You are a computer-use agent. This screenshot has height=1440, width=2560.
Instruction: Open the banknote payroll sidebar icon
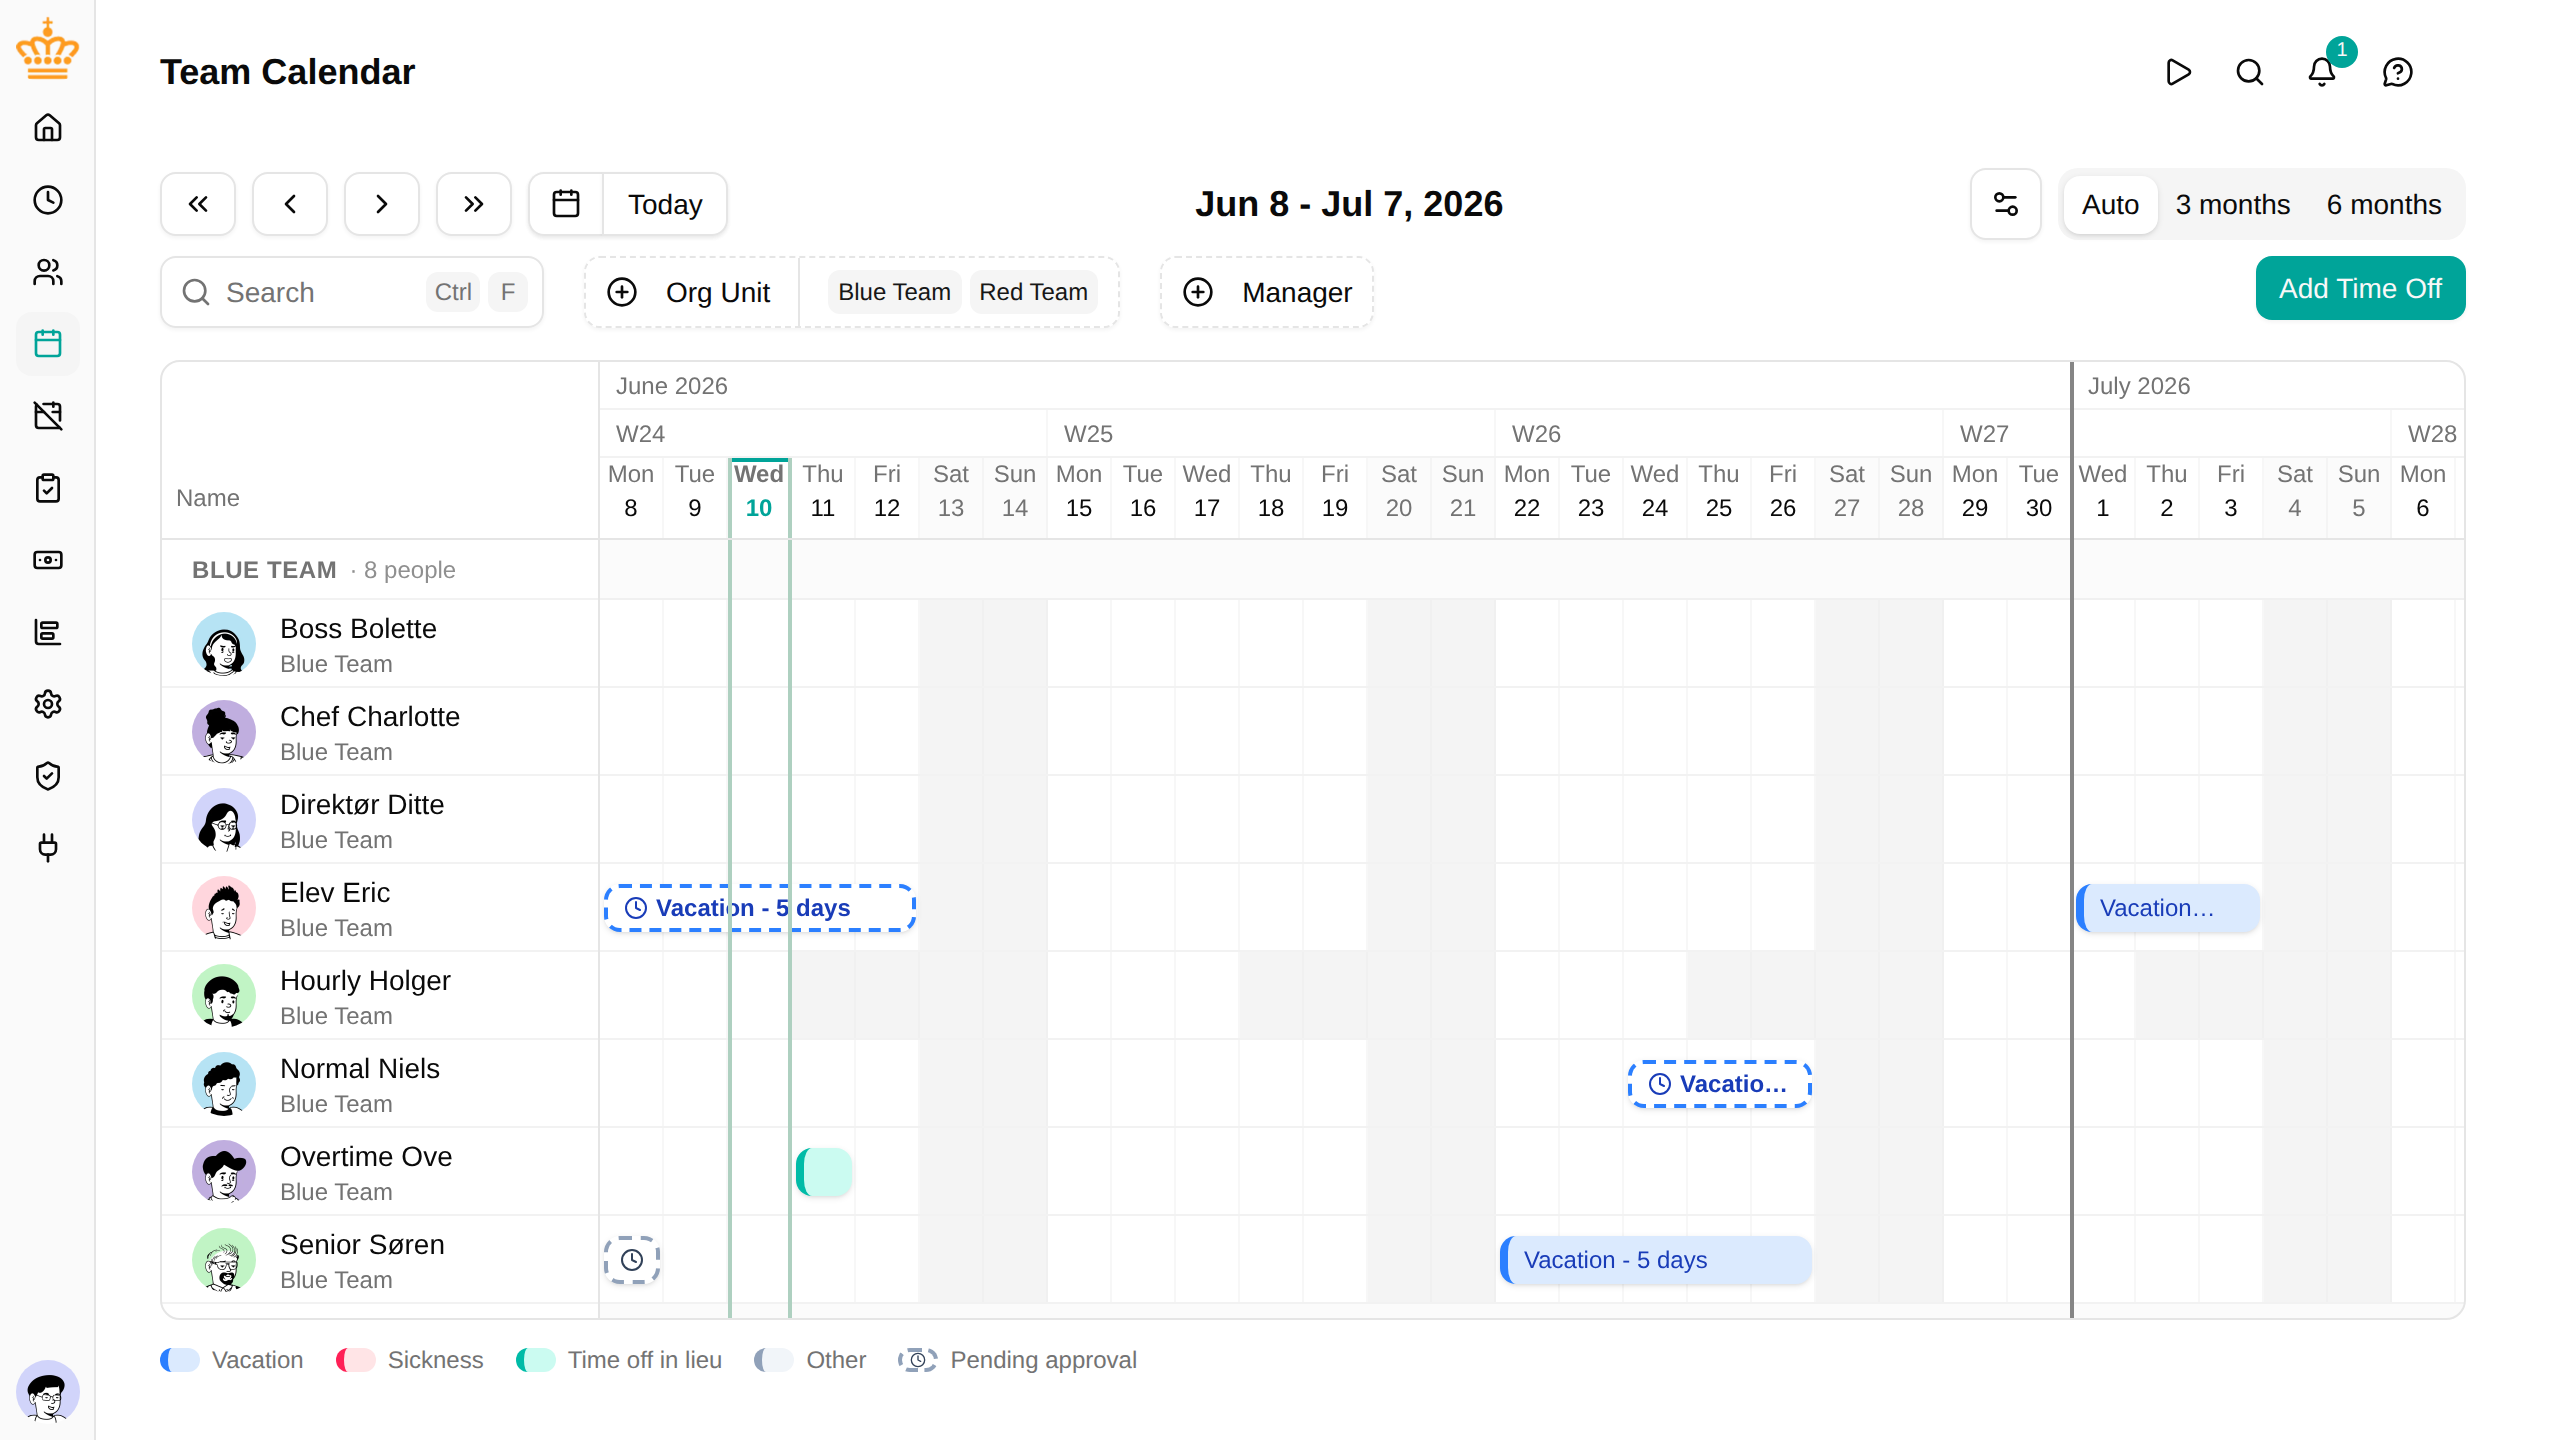click(48, 560)
